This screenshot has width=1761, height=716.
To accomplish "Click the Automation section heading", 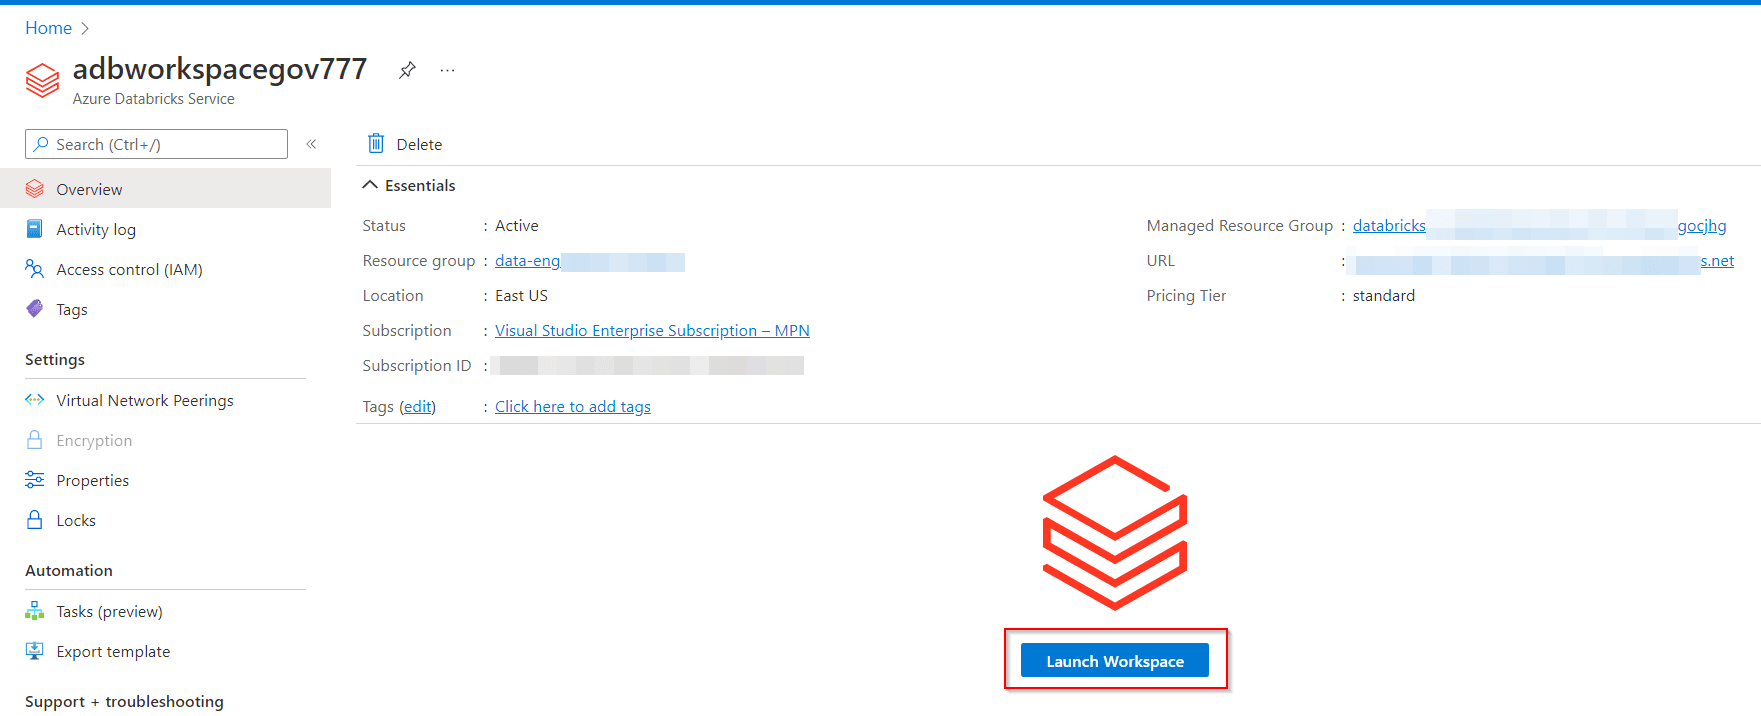I will coord(69,570).
